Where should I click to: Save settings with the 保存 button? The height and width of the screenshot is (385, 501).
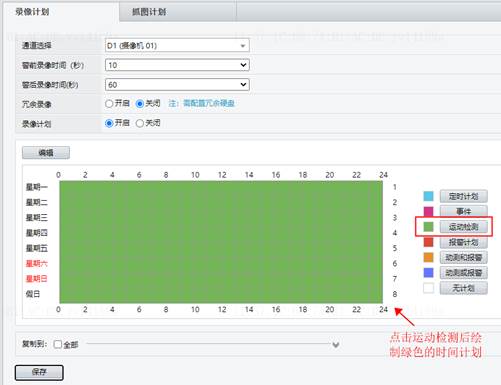point(39,372)
